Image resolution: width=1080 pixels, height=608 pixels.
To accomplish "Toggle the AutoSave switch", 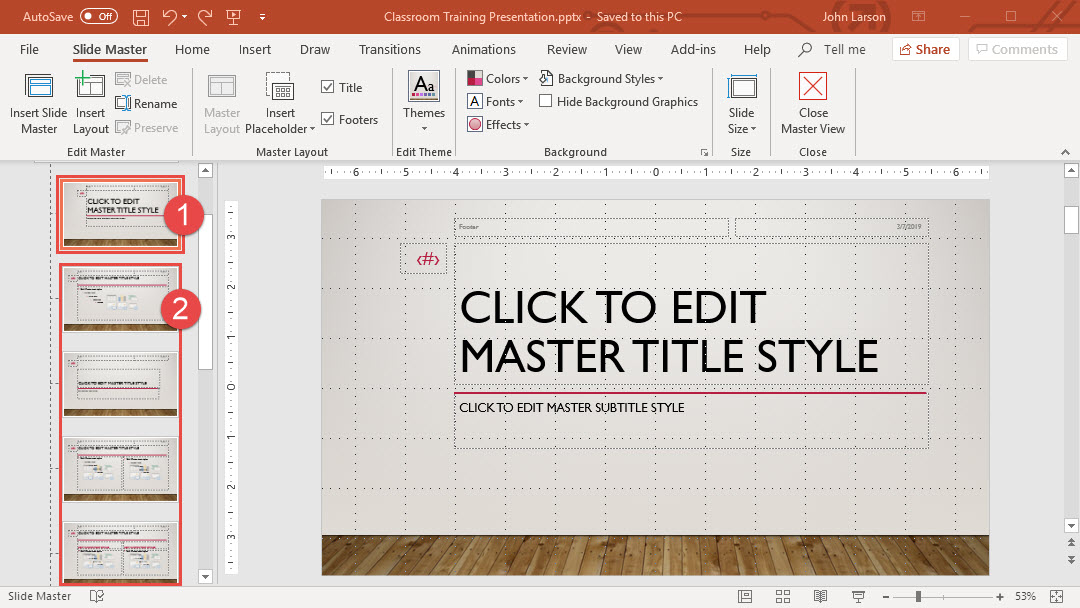I will click(x=98, y=17).
